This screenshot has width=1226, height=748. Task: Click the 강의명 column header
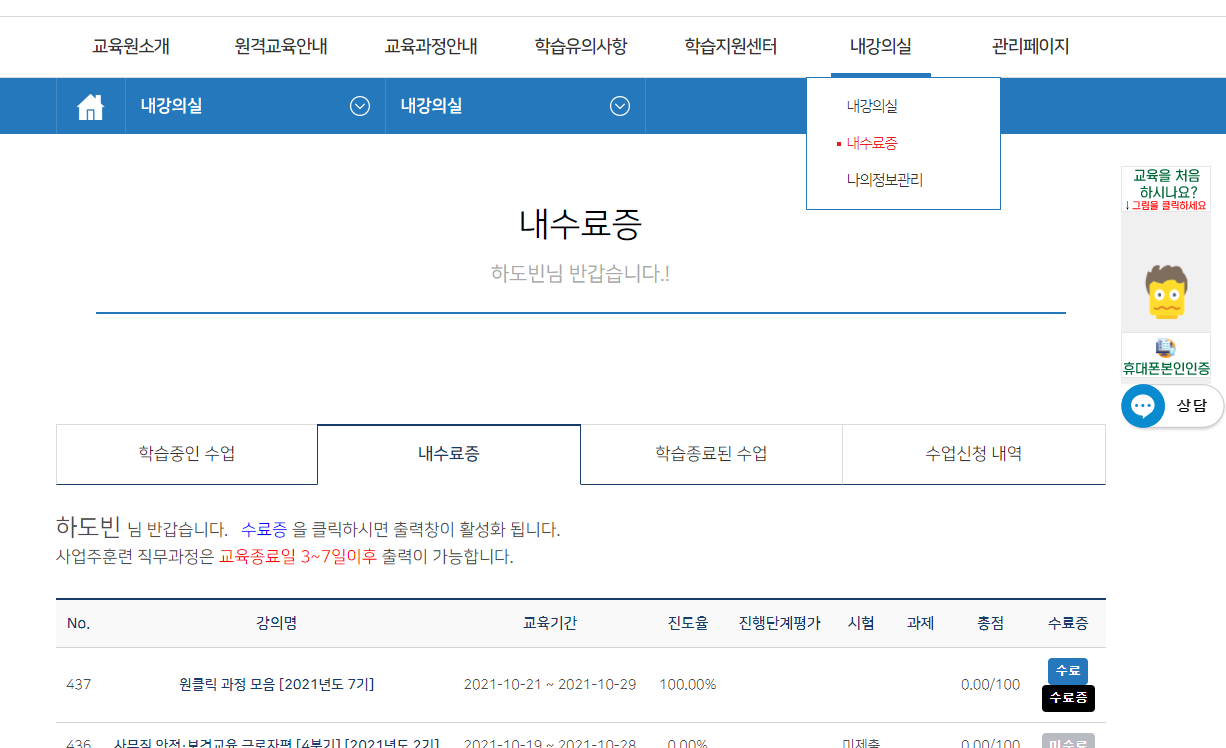click(x=277, y=623)
